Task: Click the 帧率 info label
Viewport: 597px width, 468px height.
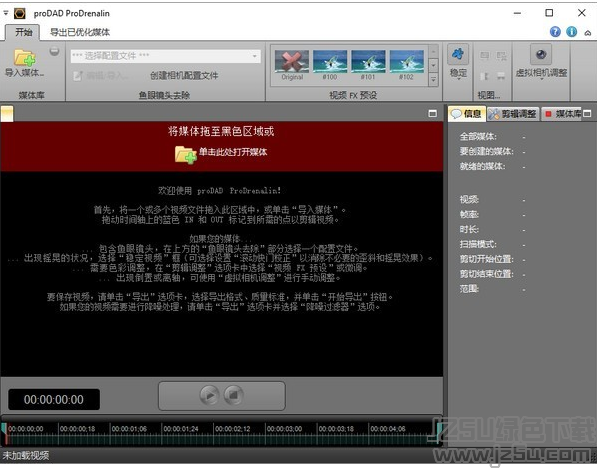Action: (469, 214)
